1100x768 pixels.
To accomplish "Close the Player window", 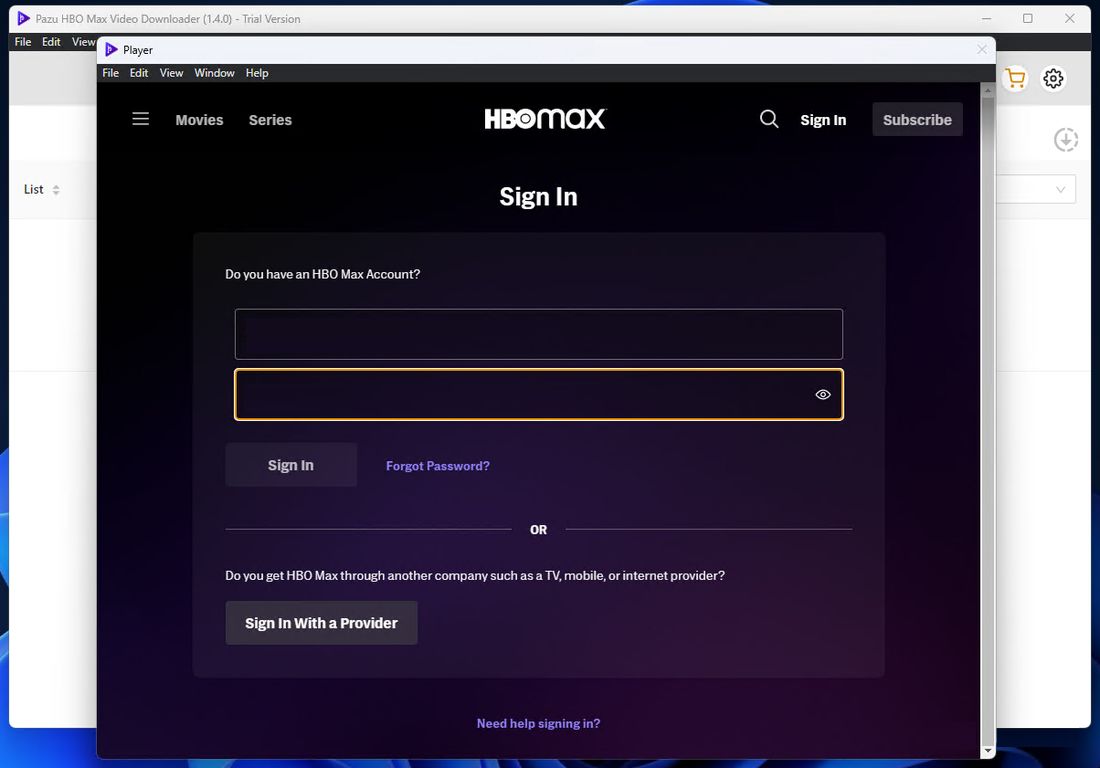I will tap(982, 49).
